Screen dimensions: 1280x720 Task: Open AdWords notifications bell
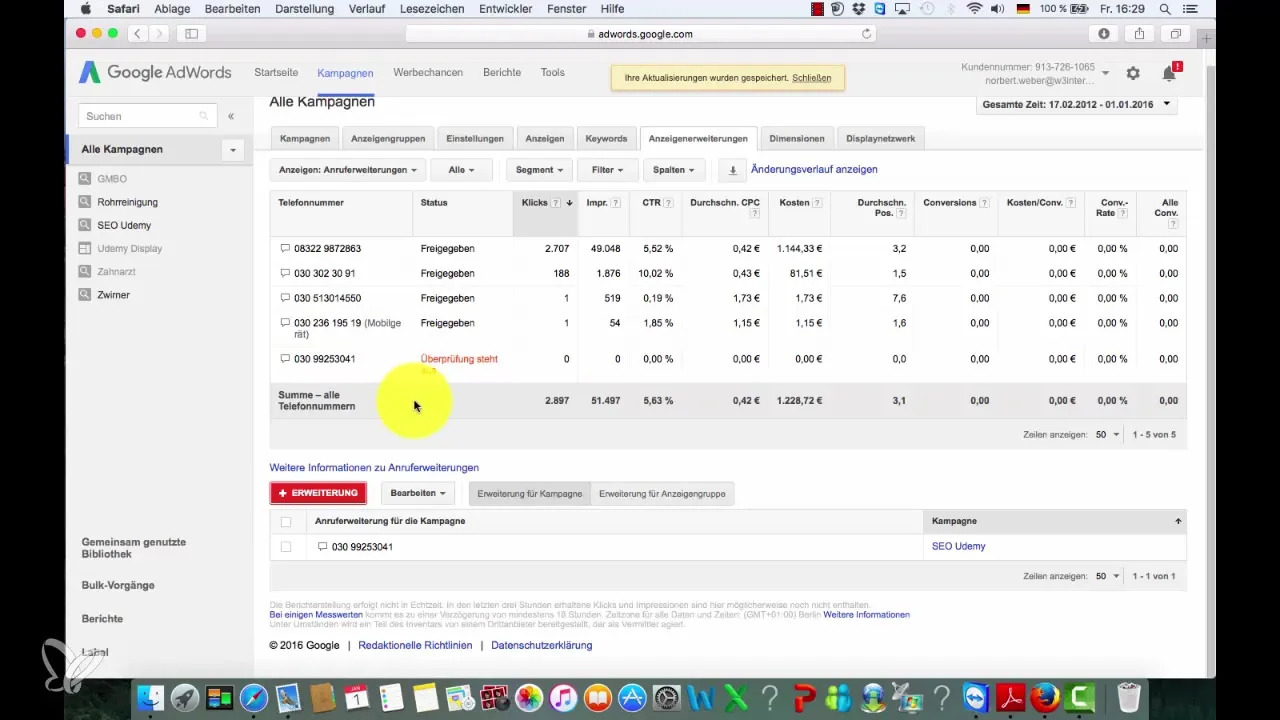1168,73
